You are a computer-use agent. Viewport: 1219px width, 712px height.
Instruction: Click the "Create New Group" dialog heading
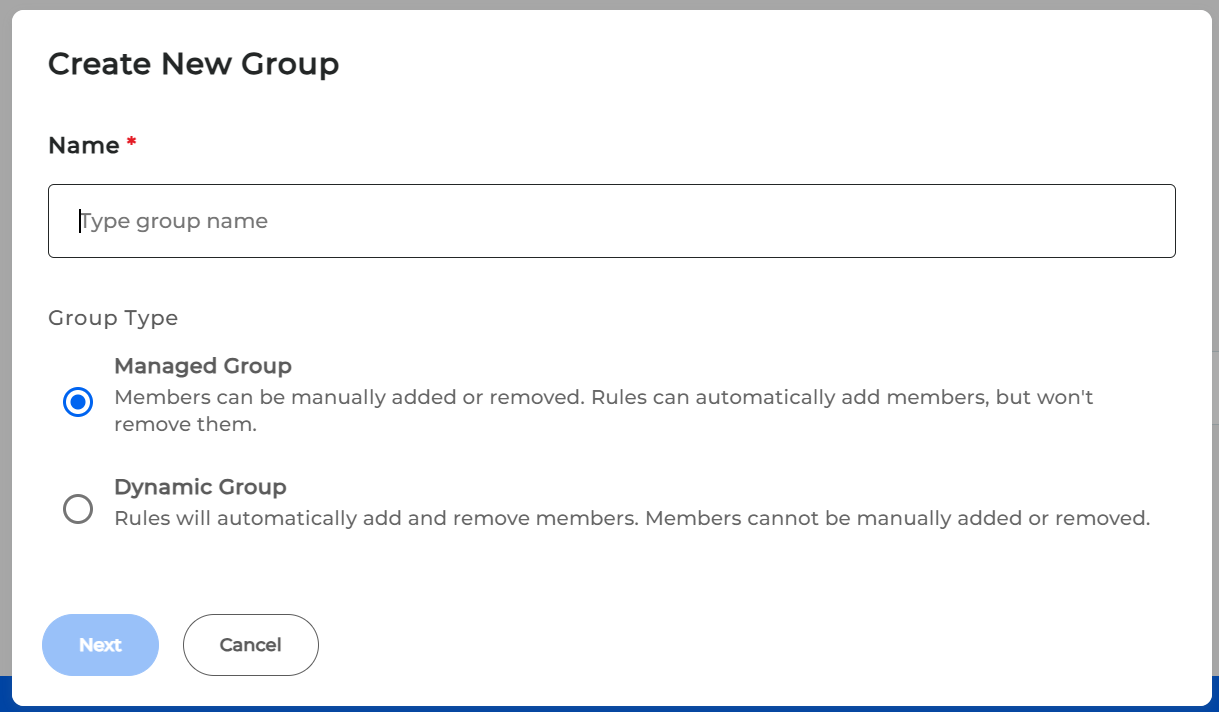(x=193, y=64)
